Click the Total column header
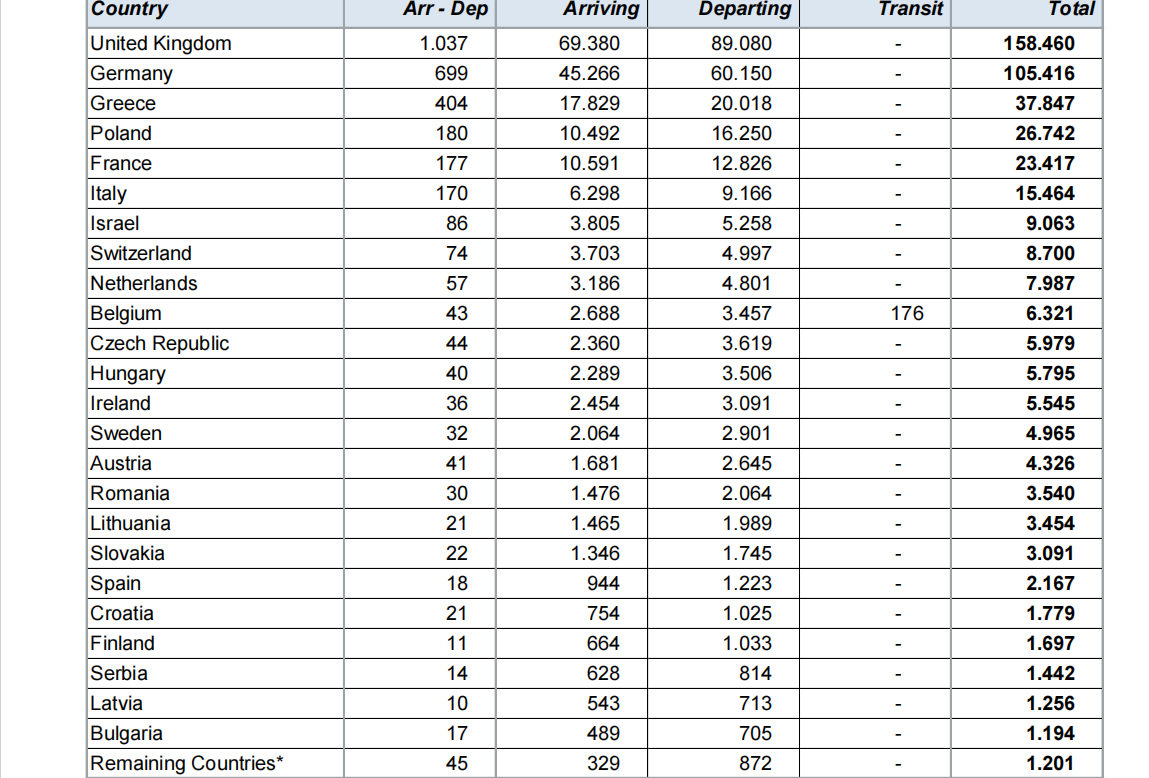Screen dimensions: 1149x778 point(1071,10)
